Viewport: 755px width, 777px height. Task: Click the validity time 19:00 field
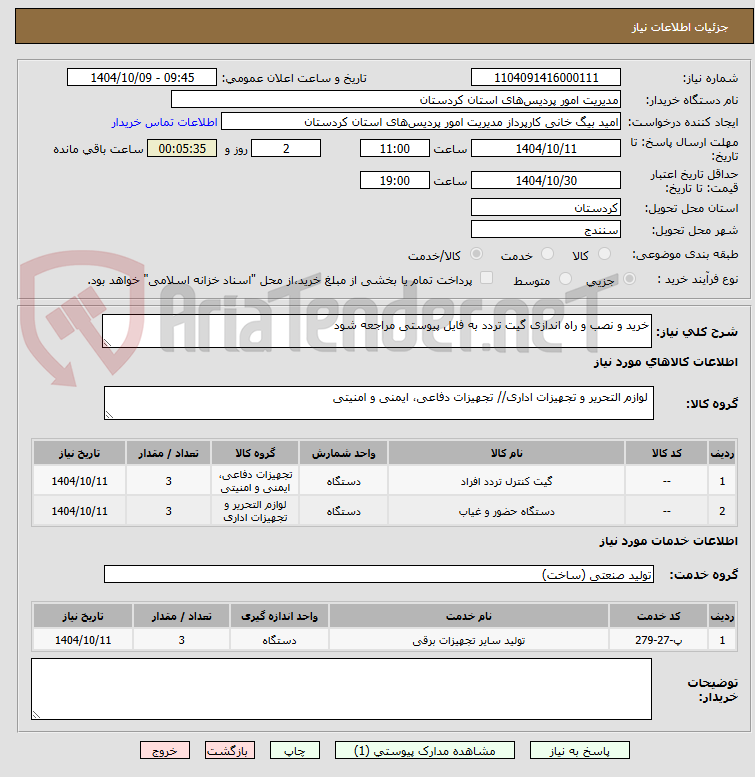tap(394, 180)
